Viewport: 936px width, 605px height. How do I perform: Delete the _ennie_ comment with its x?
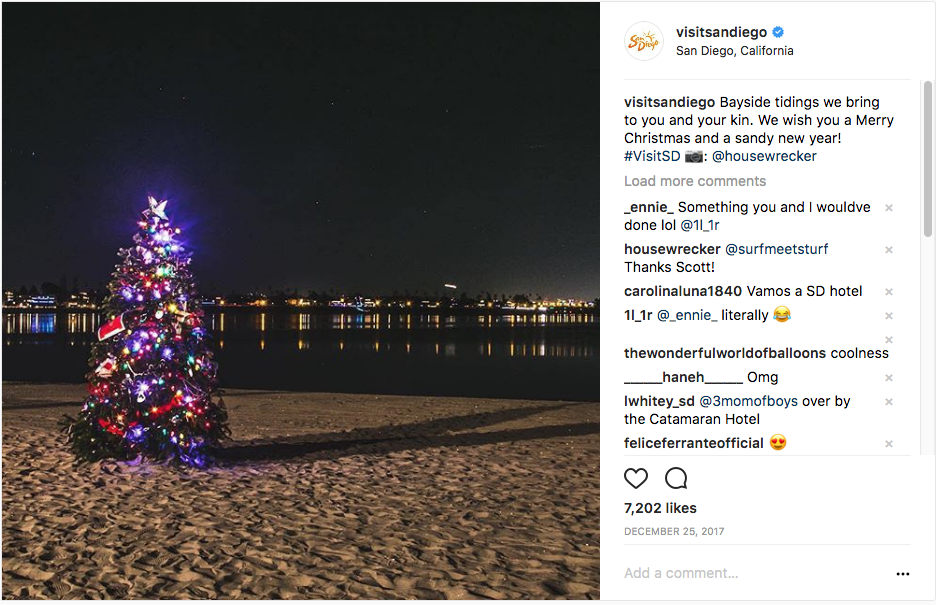[x=889, y=208]
